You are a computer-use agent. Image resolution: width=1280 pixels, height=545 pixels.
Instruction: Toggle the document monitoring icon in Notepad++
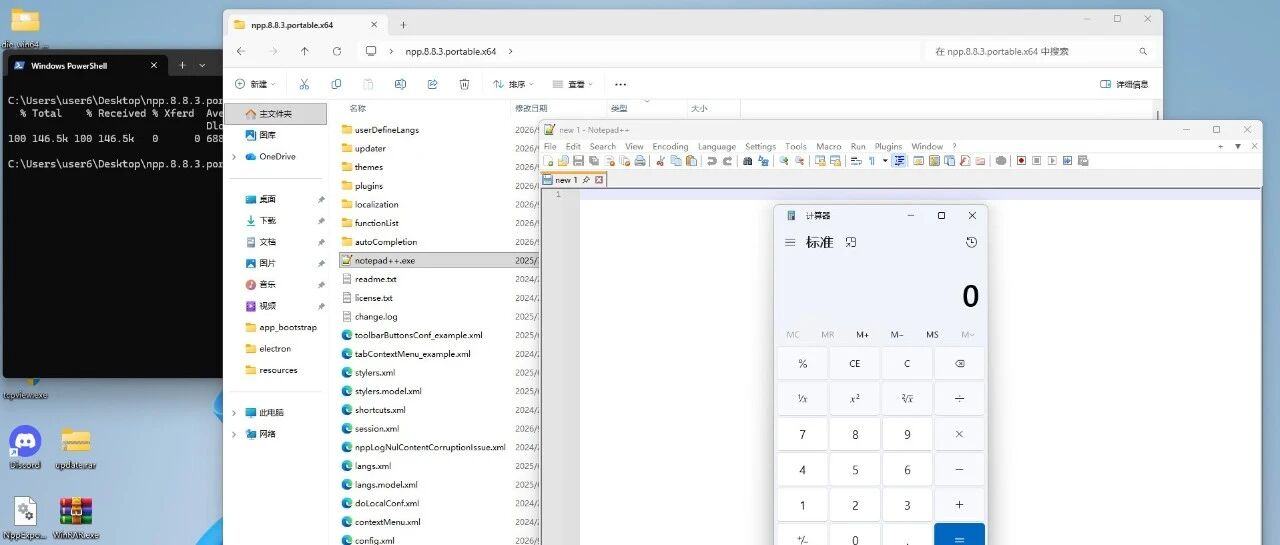(x=1000, y=160)
